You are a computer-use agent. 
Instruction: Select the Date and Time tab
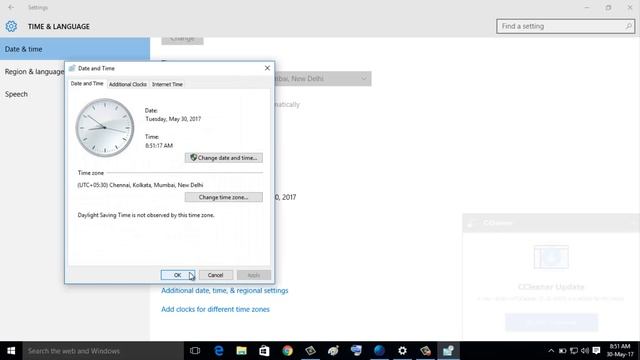click(x=87, y=83)
